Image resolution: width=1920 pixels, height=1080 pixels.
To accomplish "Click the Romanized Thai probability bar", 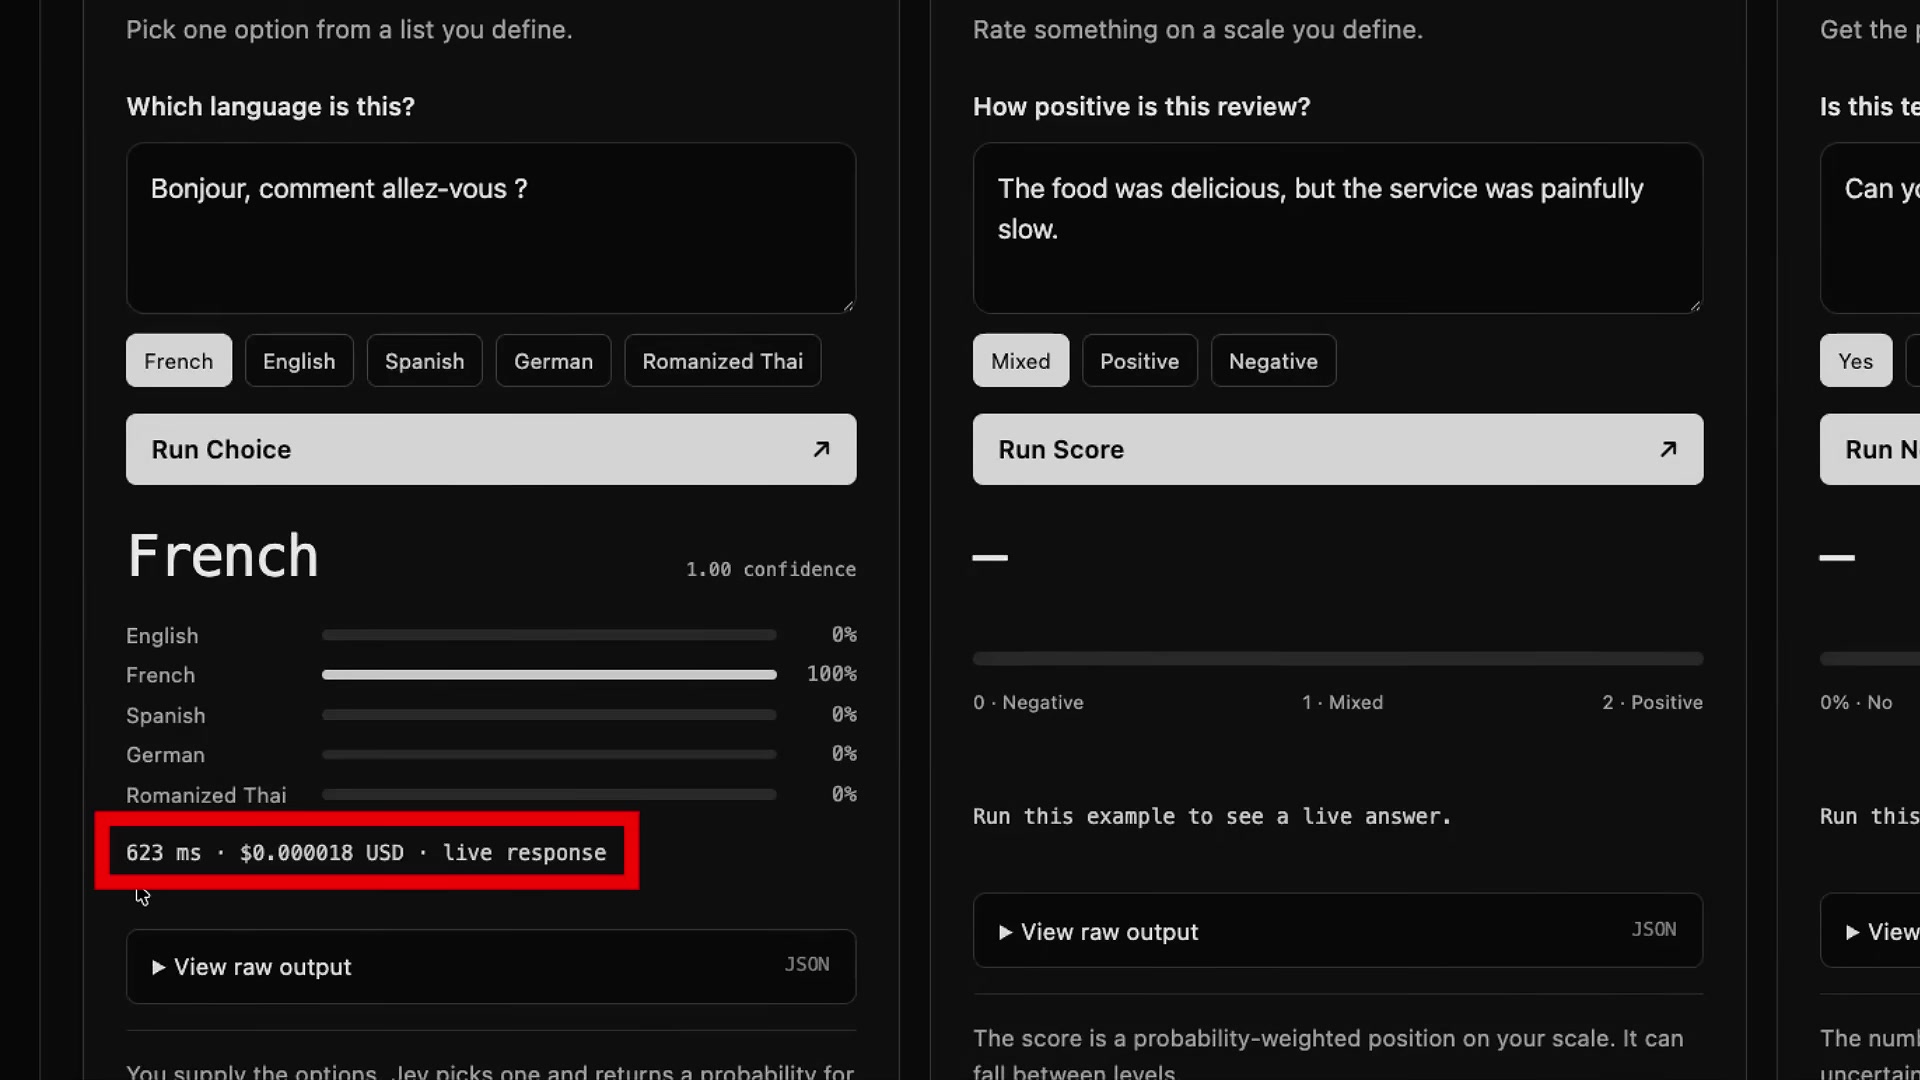I will point(549,795).
